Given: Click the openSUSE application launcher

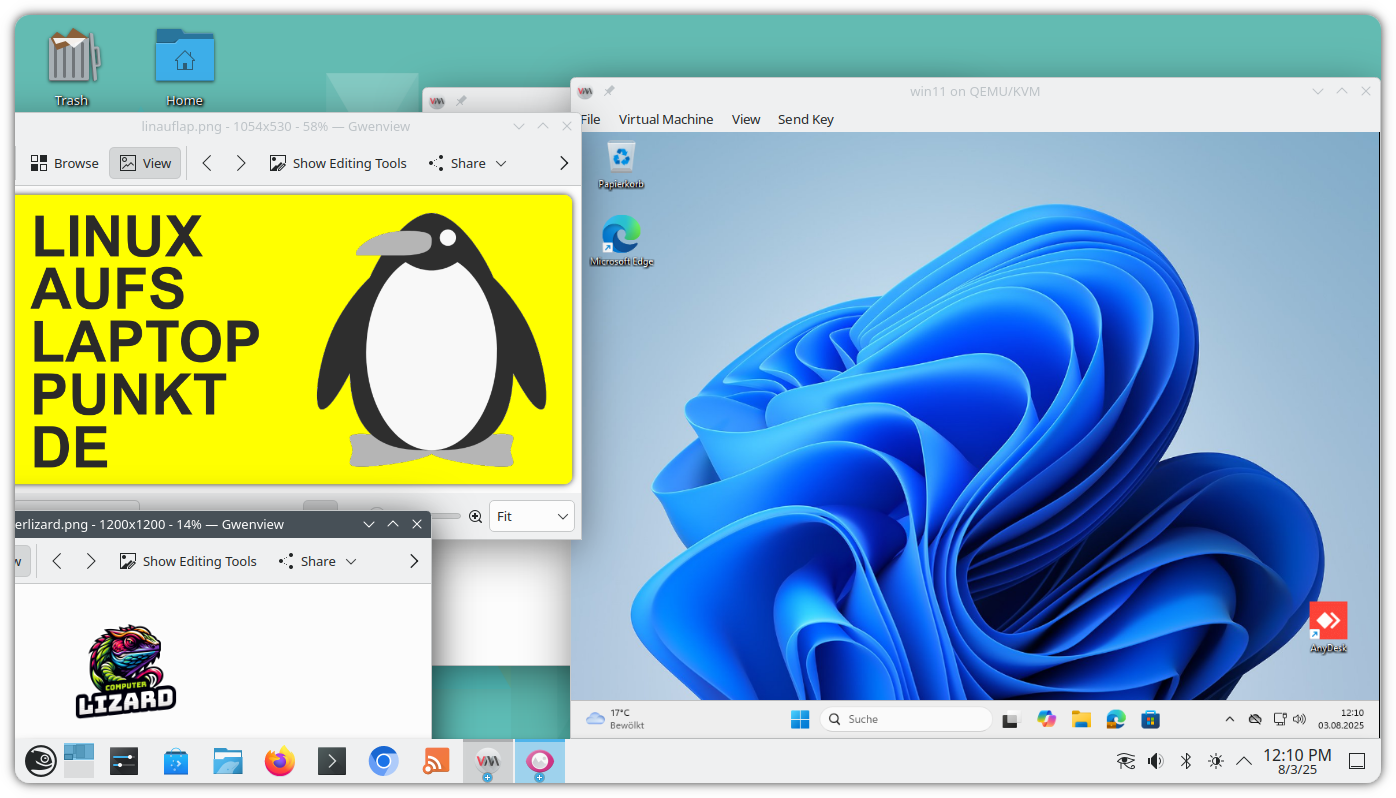Looking at the screenshot, I should (x=40, y=761).
